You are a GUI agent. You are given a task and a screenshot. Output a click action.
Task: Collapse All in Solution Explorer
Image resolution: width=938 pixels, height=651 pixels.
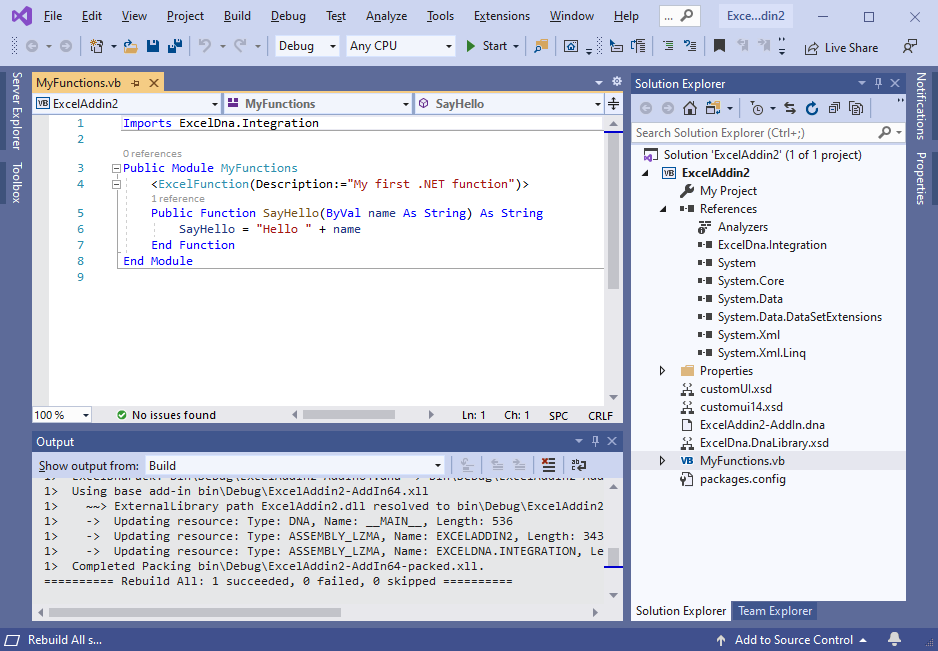834,108
